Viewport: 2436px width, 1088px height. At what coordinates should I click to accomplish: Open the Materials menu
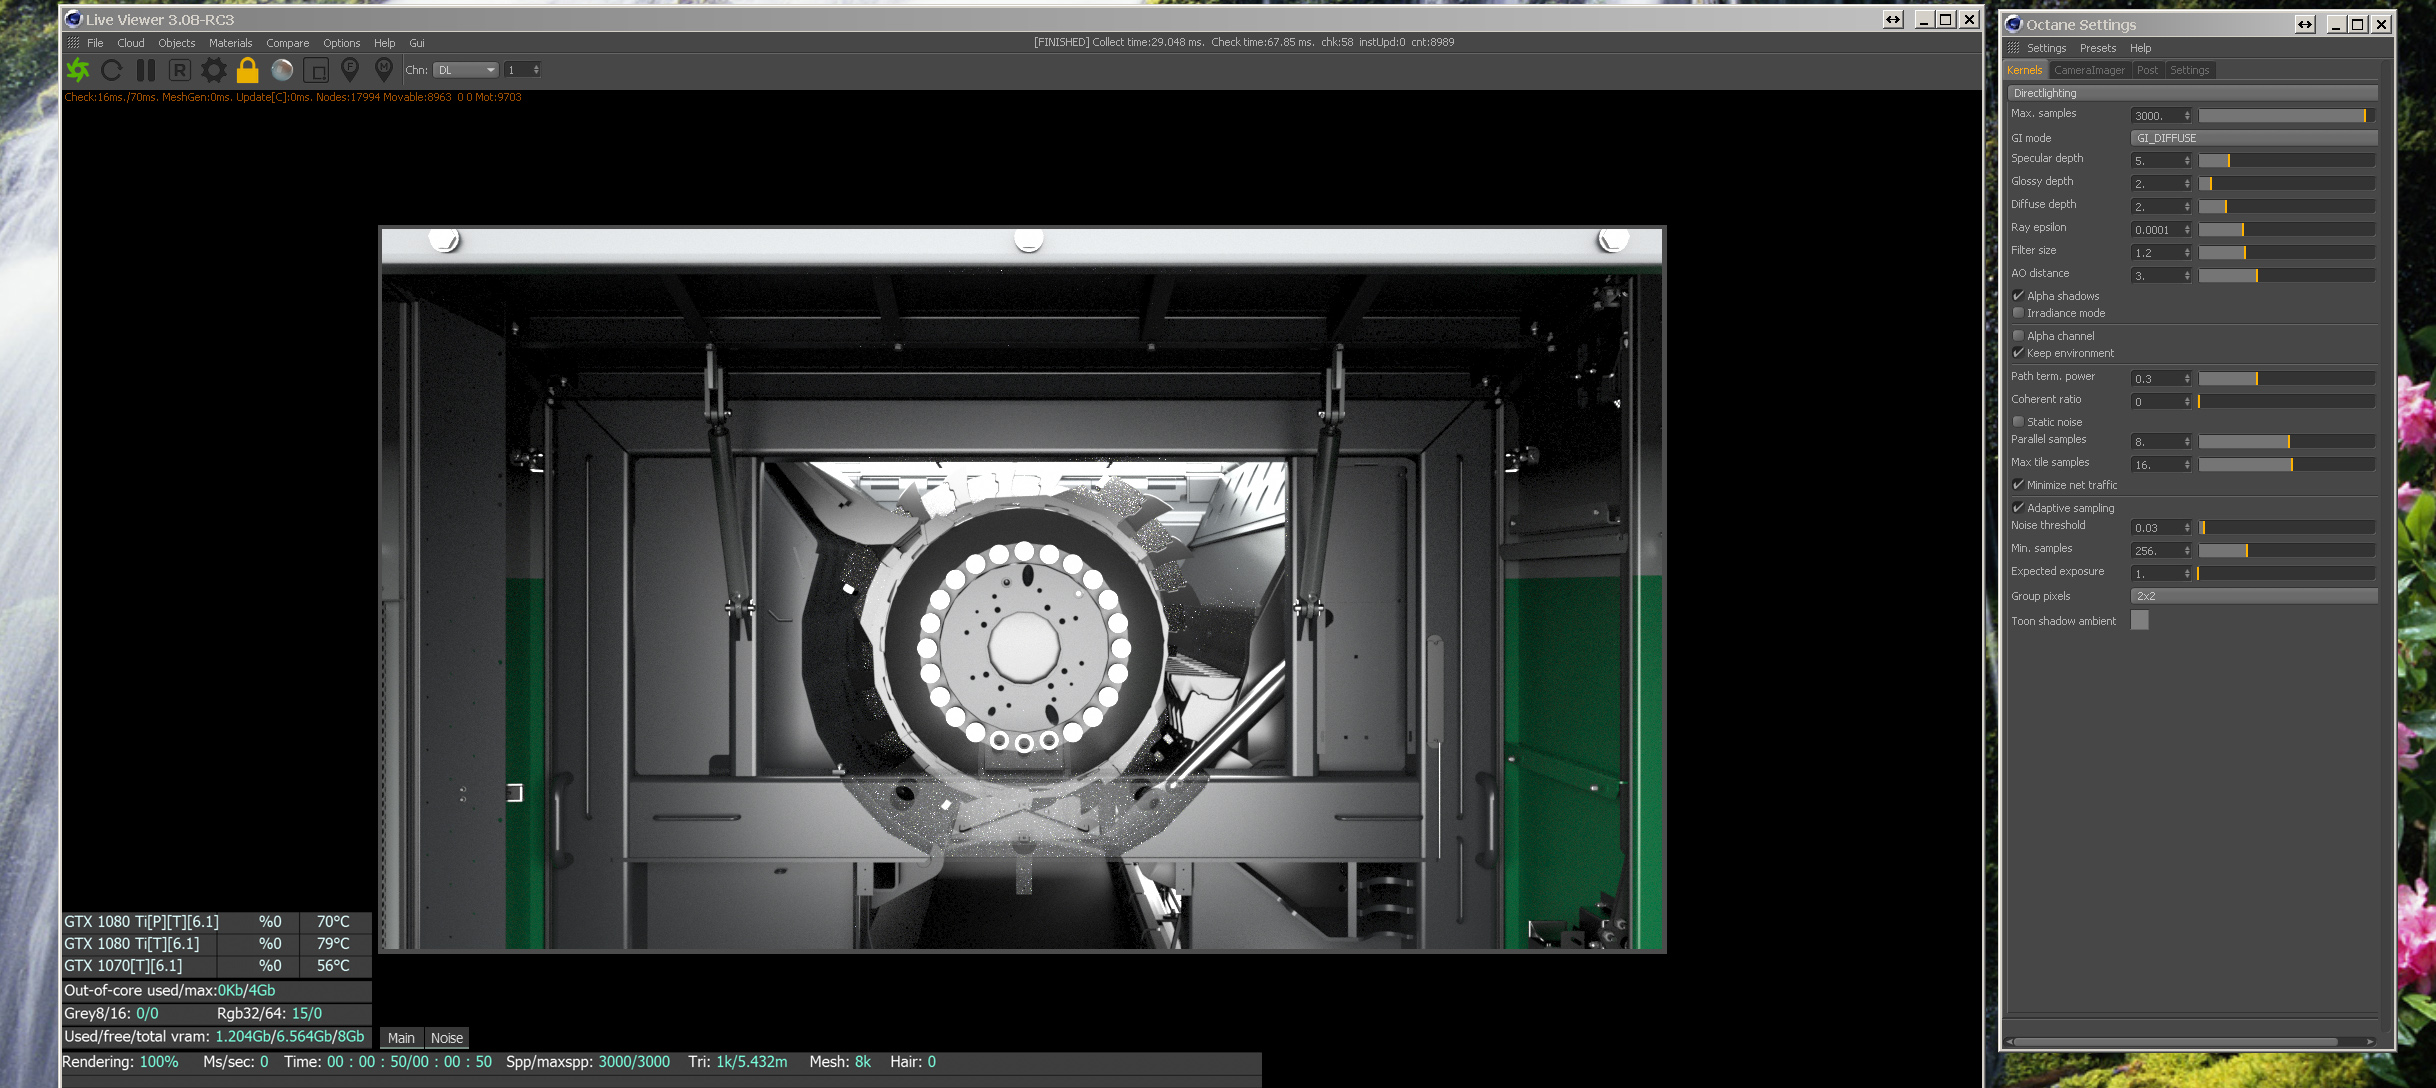[230, 43]
